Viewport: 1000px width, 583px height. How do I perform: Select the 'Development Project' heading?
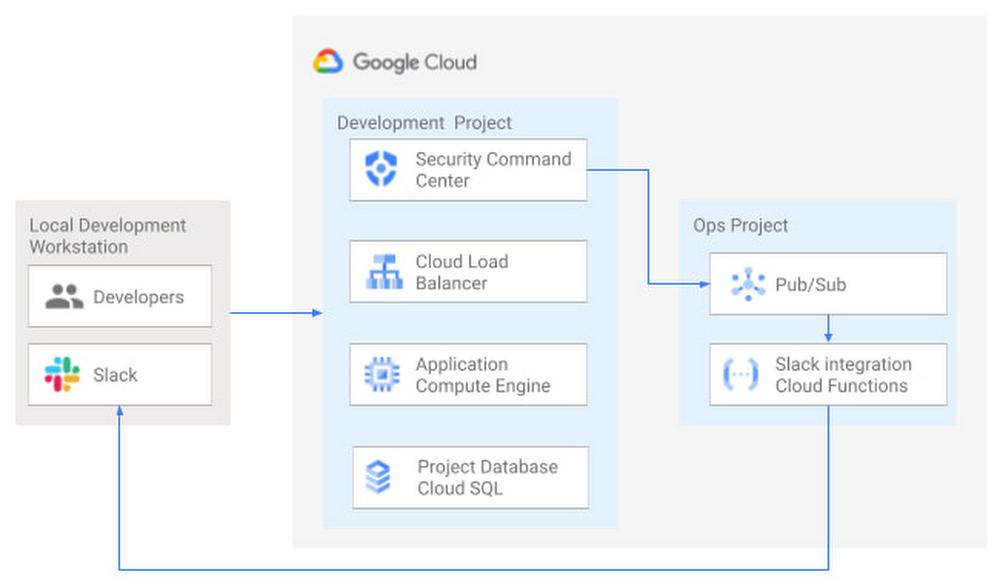coord(424,122)
